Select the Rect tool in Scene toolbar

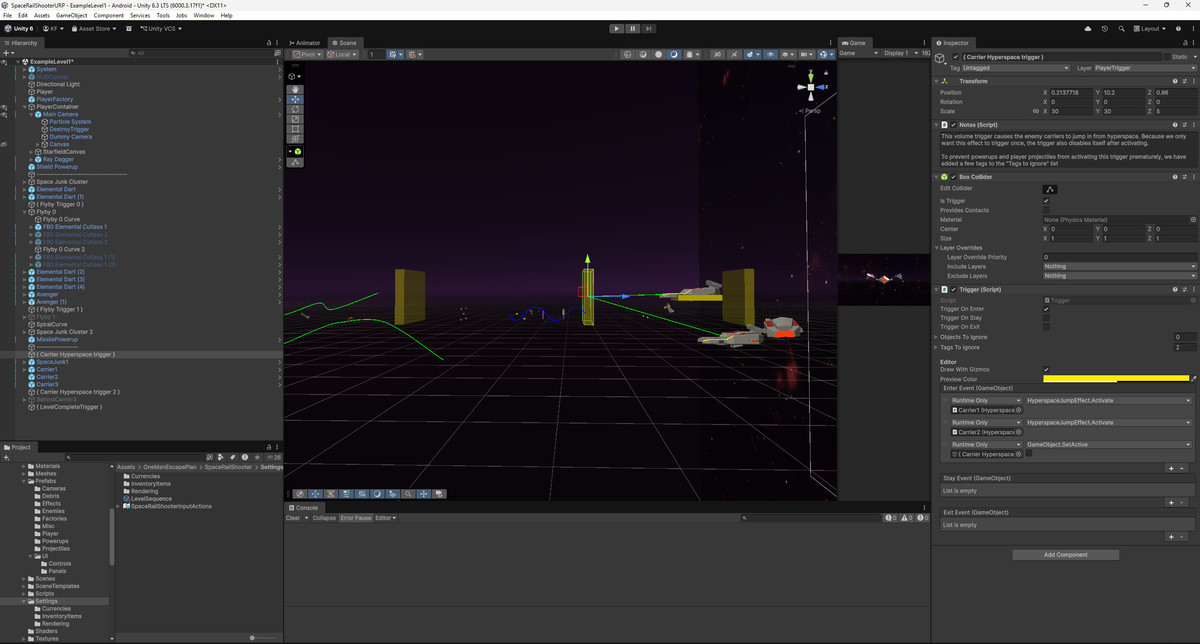tap(295, 130)
